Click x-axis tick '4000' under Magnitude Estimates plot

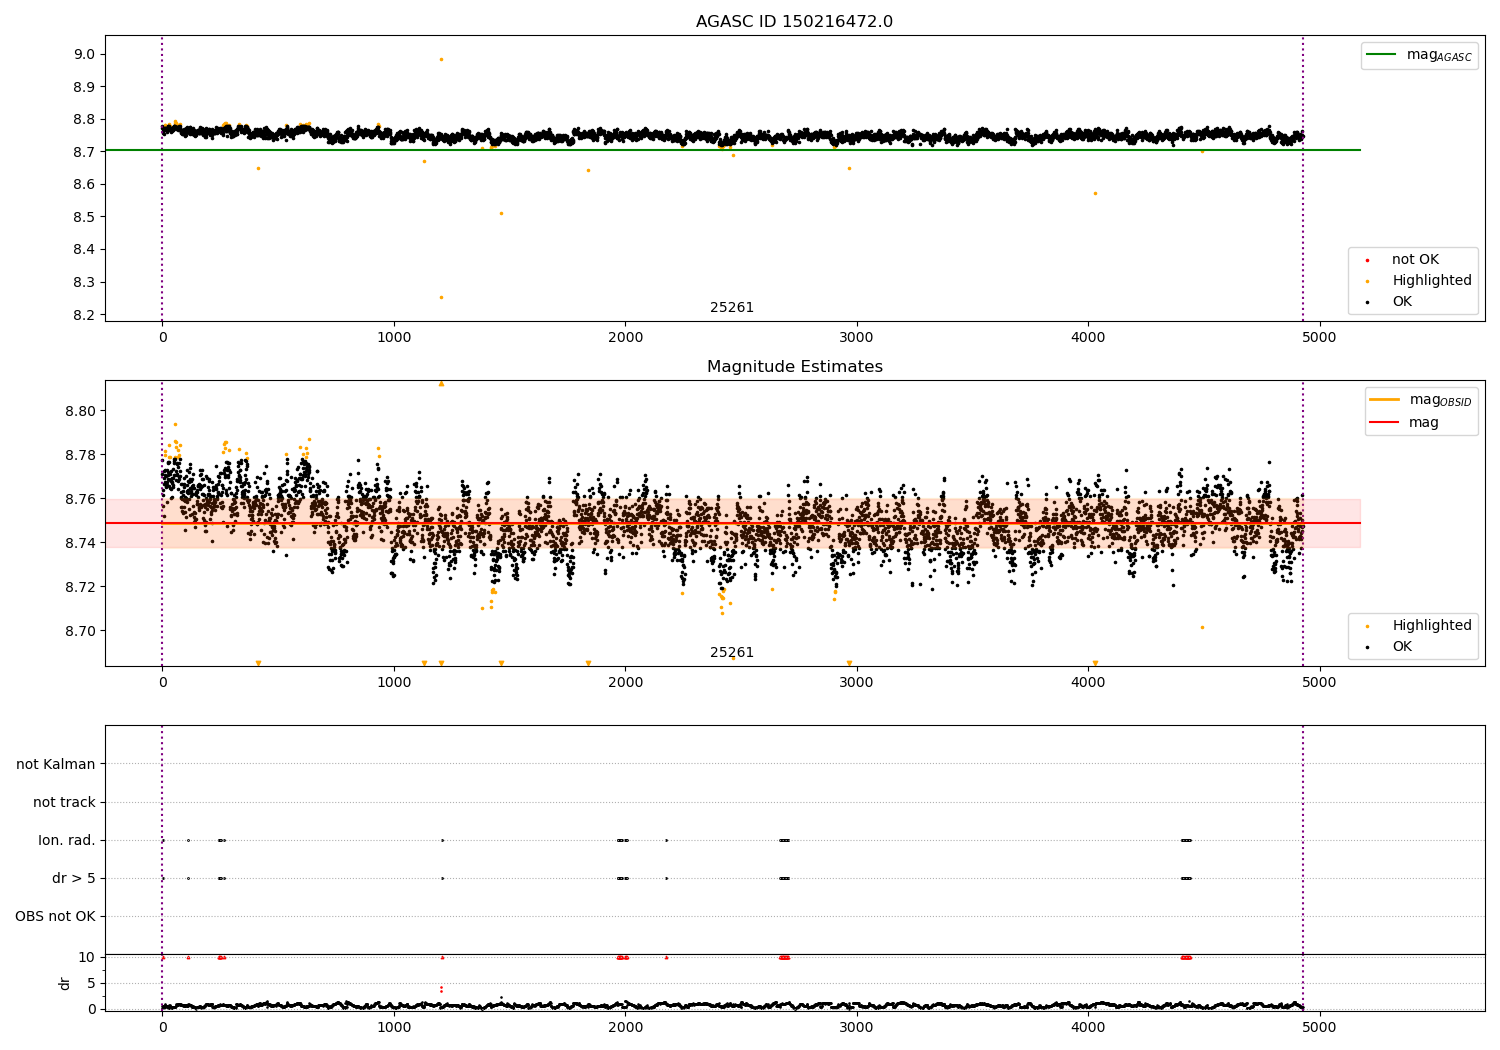tap(1089, 683)
